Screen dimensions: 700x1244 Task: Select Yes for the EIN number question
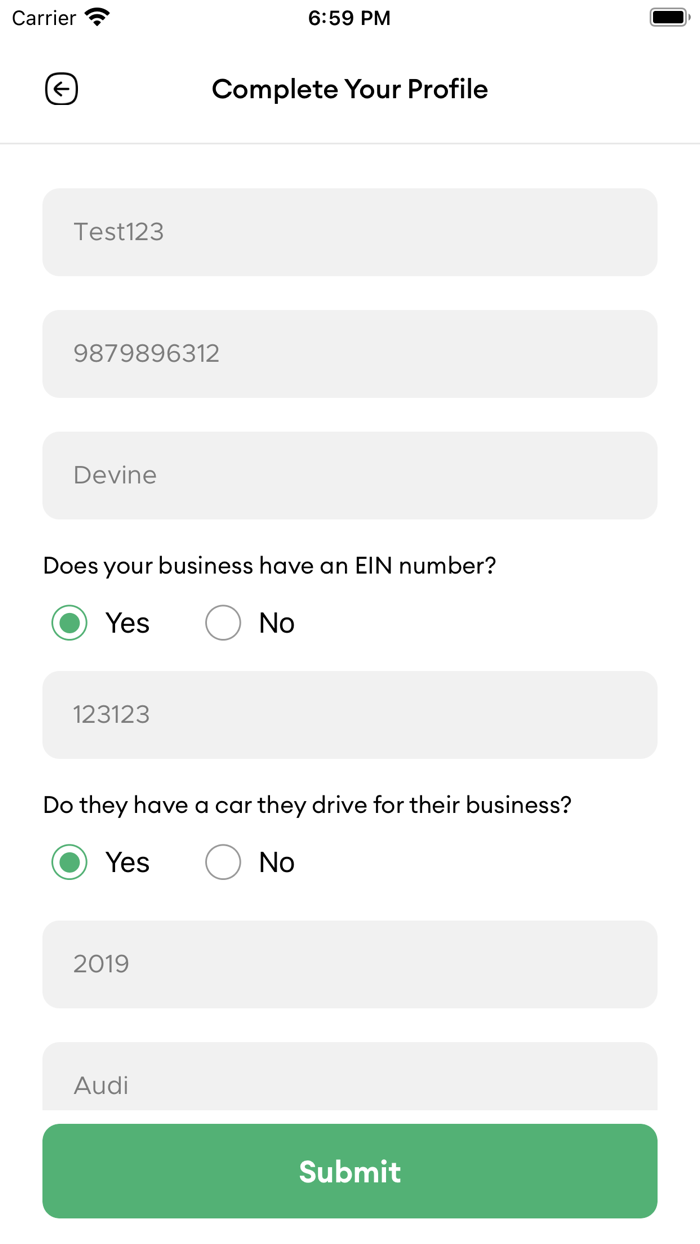click(68, 622)
